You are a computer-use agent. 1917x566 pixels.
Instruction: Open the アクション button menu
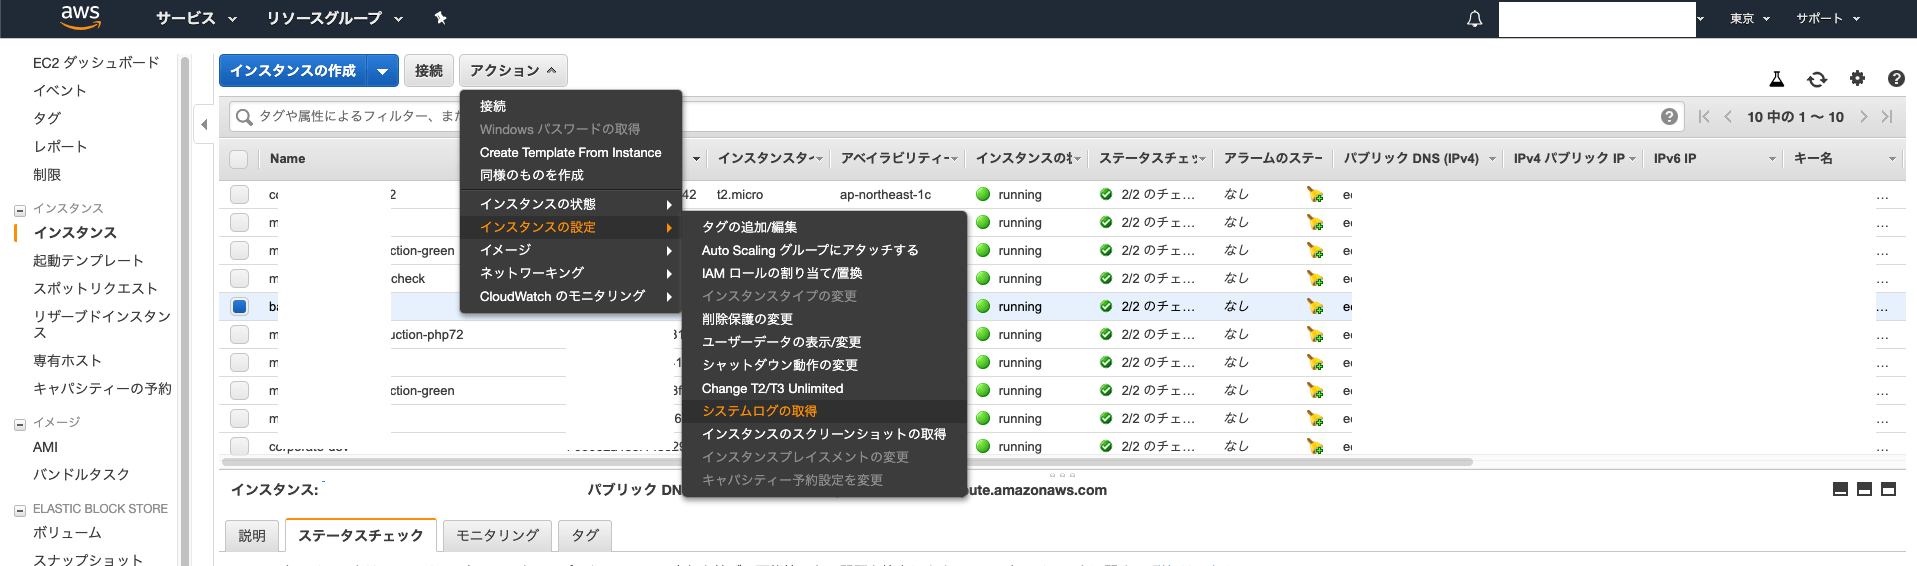point(513,71)
